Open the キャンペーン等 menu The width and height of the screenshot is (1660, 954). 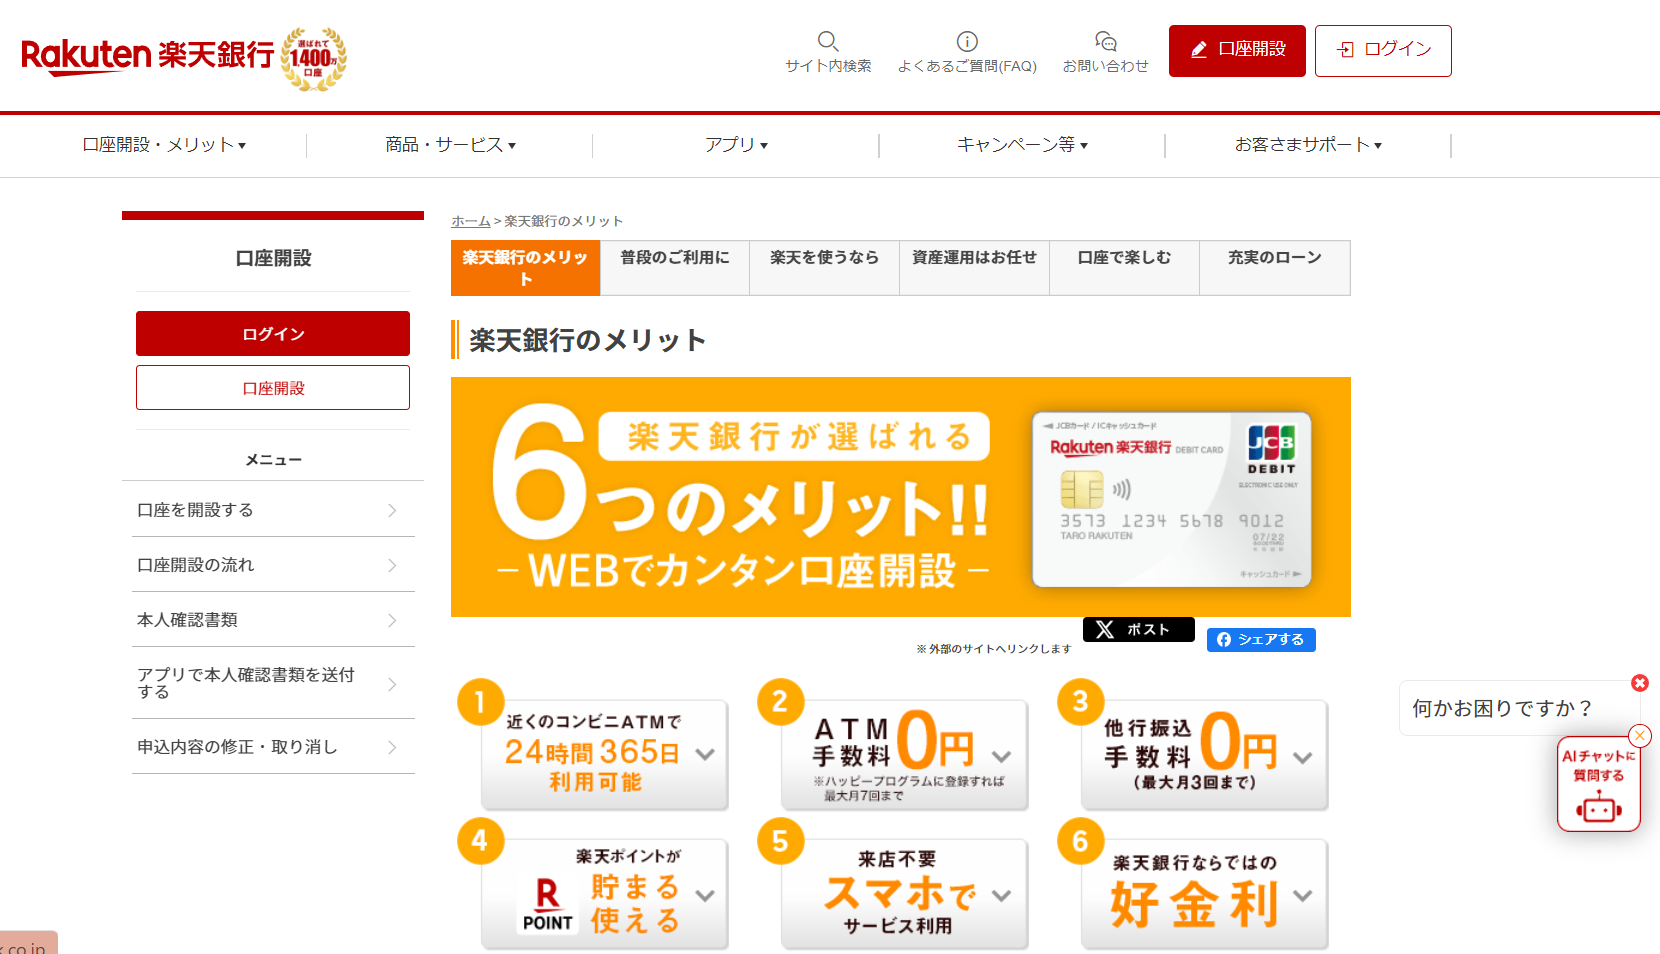[1023, 145]
